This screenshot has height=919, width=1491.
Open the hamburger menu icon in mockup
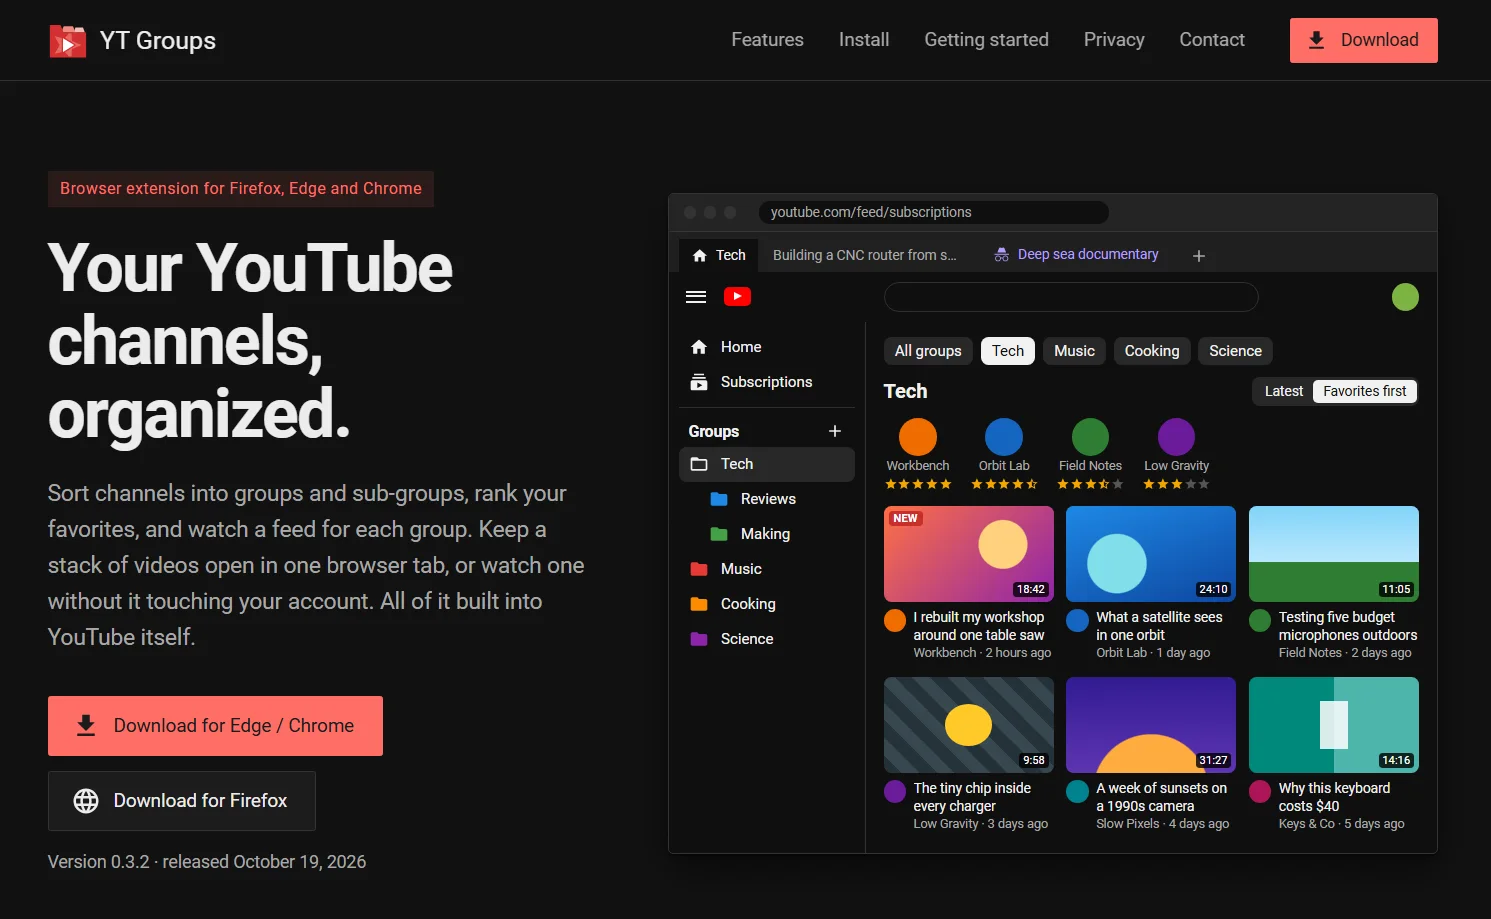tap(696, 297)
